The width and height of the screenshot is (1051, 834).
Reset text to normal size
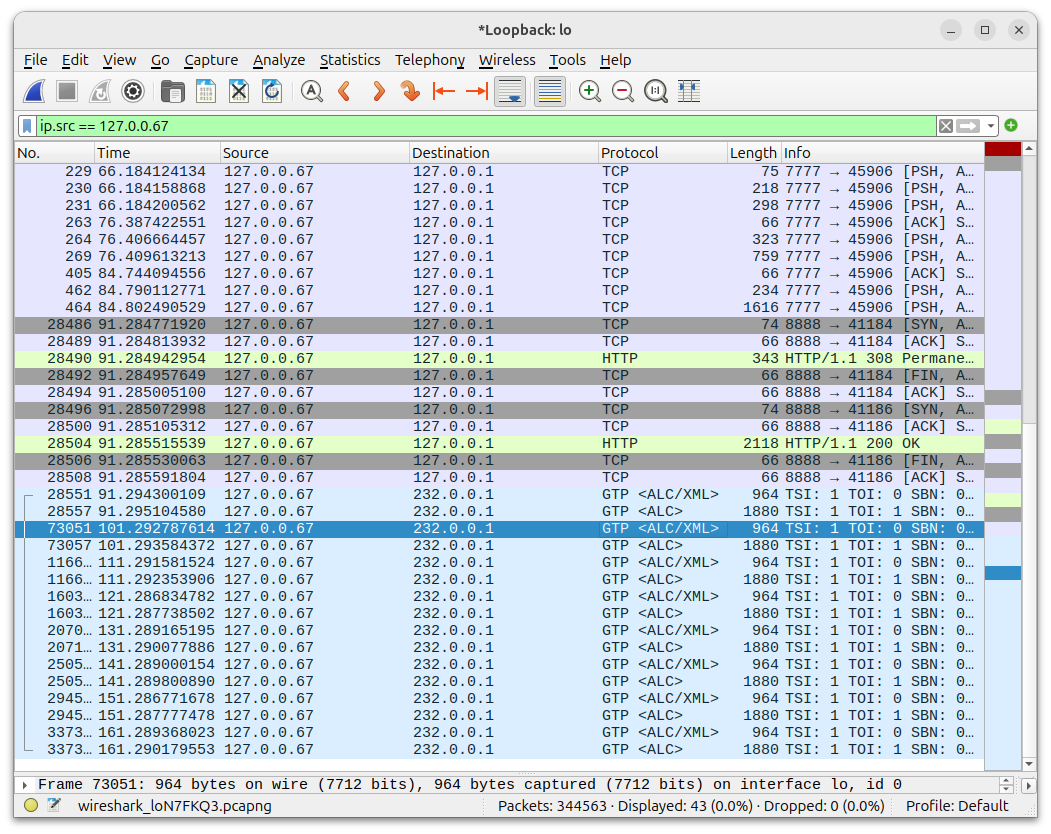[x=656, y=91]
